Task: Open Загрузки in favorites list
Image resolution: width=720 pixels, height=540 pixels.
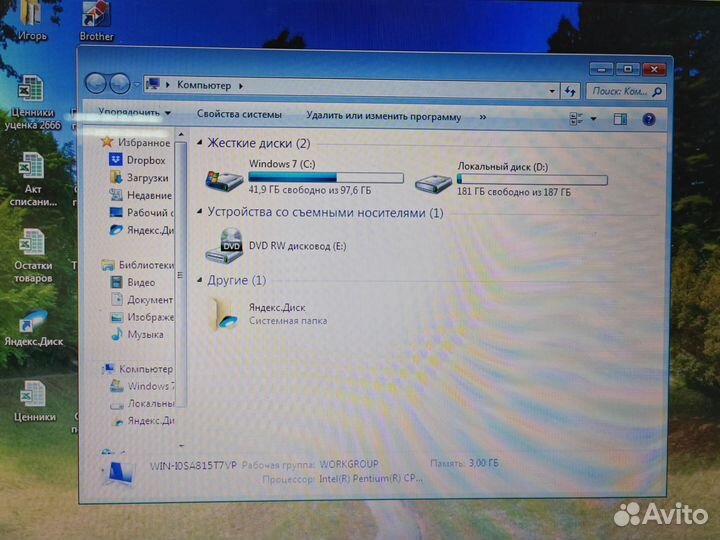Action: coord(139,177)
